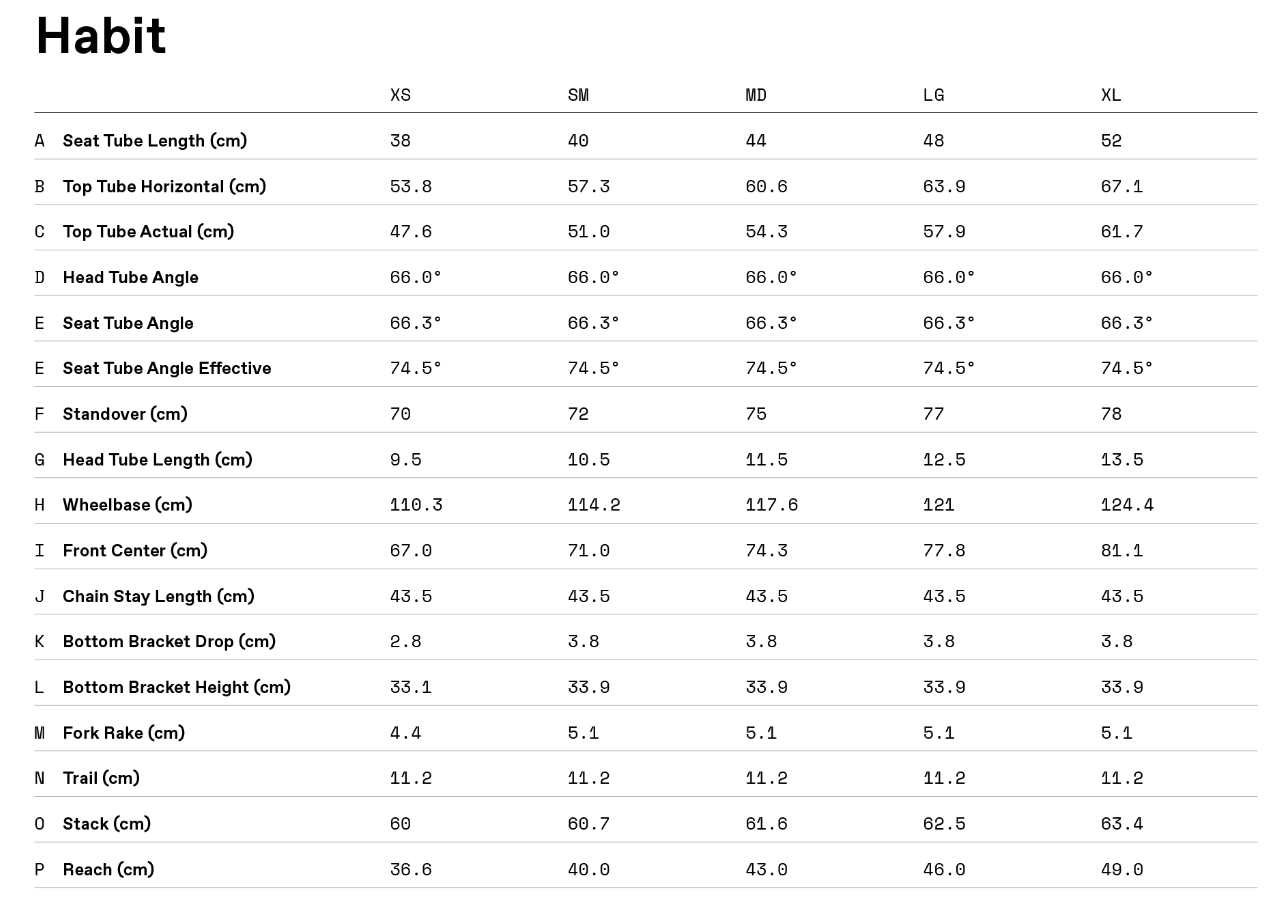Click the Head Tube Angle row label
The width and height of the screenshot is (1280, 918).
pos(130,277)
